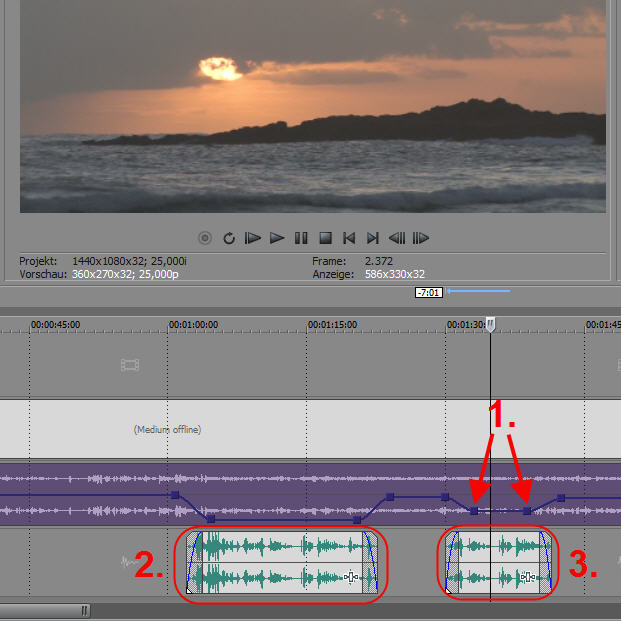Click the horizontal timeline scrollbar thumb
621x621 pixels.
click(45, 610)
